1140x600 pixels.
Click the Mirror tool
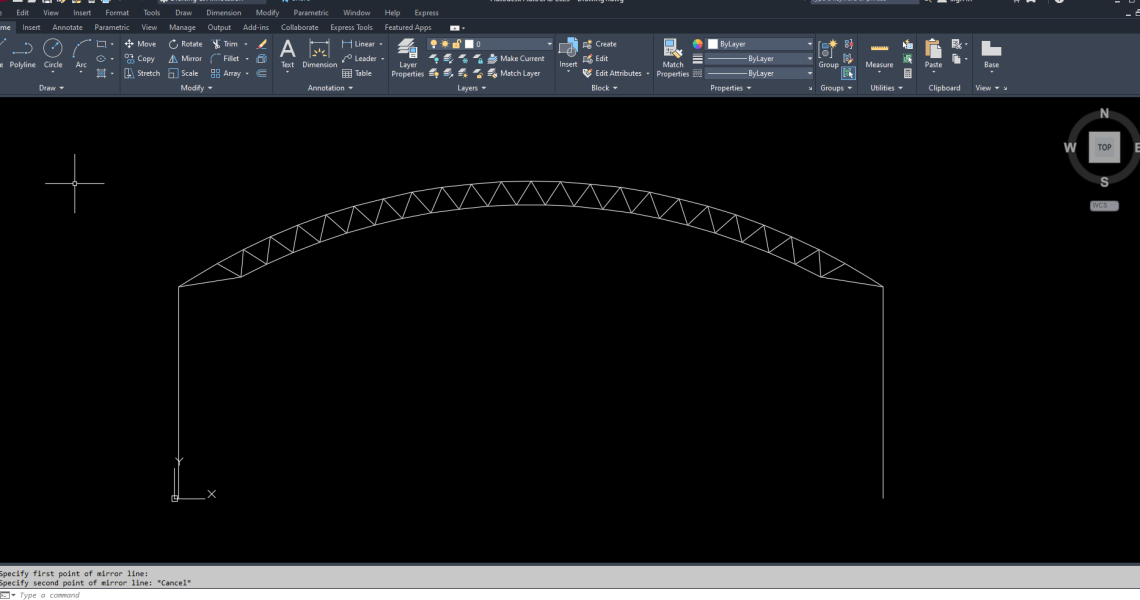pos(185,59)
